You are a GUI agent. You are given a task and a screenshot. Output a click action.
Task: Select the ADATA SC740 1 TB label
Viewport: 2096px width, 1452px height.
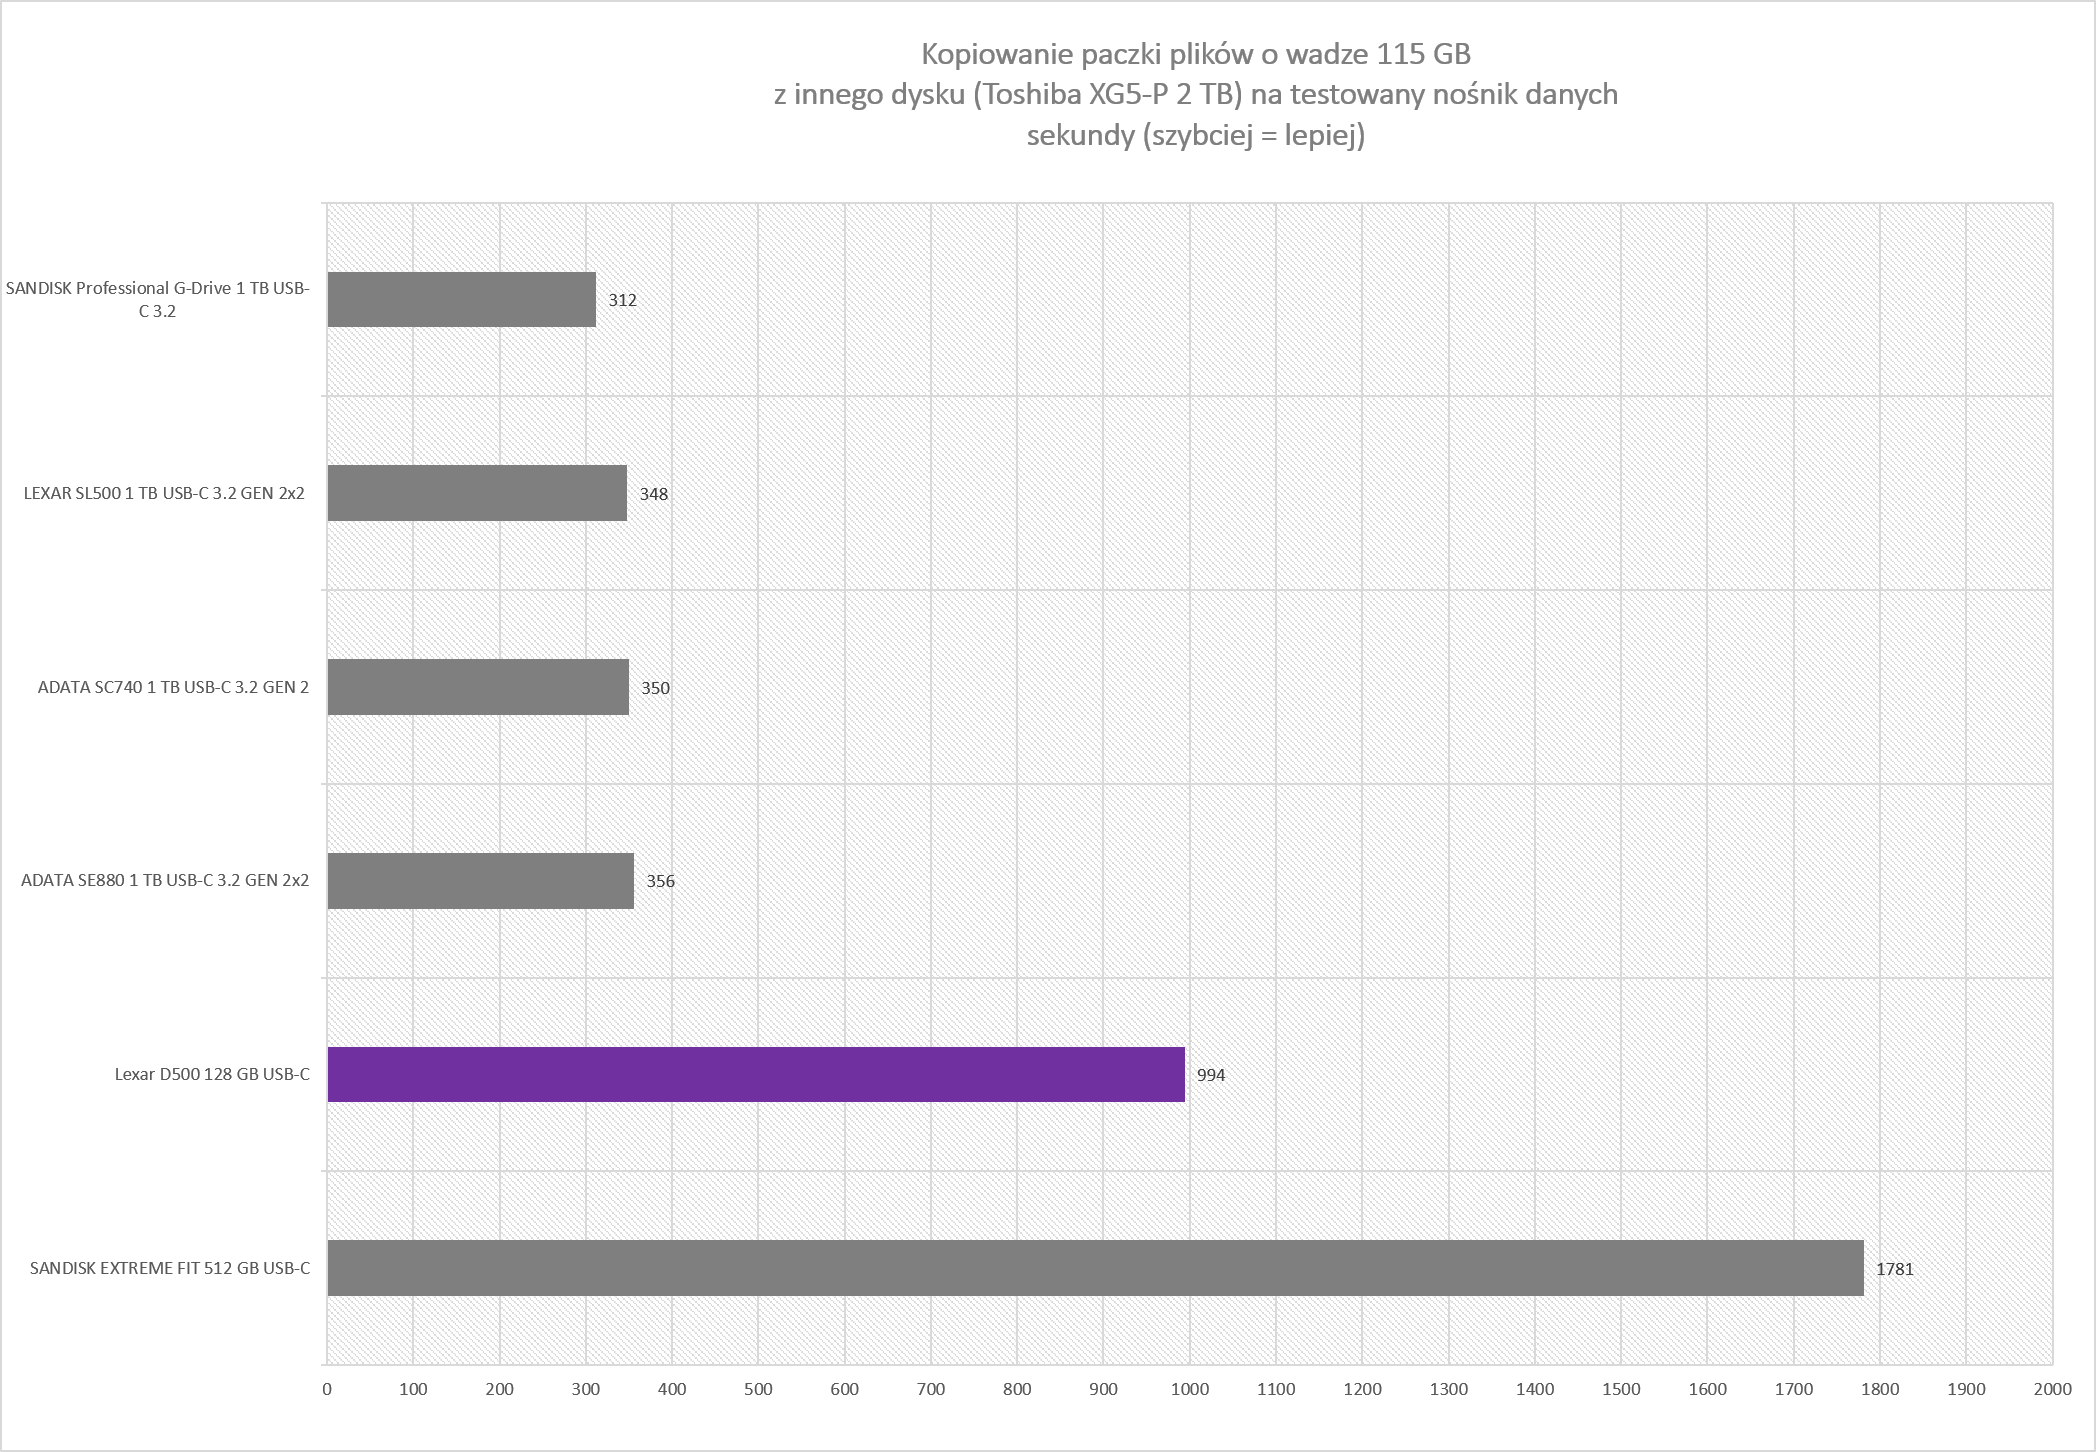[x=173, y=687]
